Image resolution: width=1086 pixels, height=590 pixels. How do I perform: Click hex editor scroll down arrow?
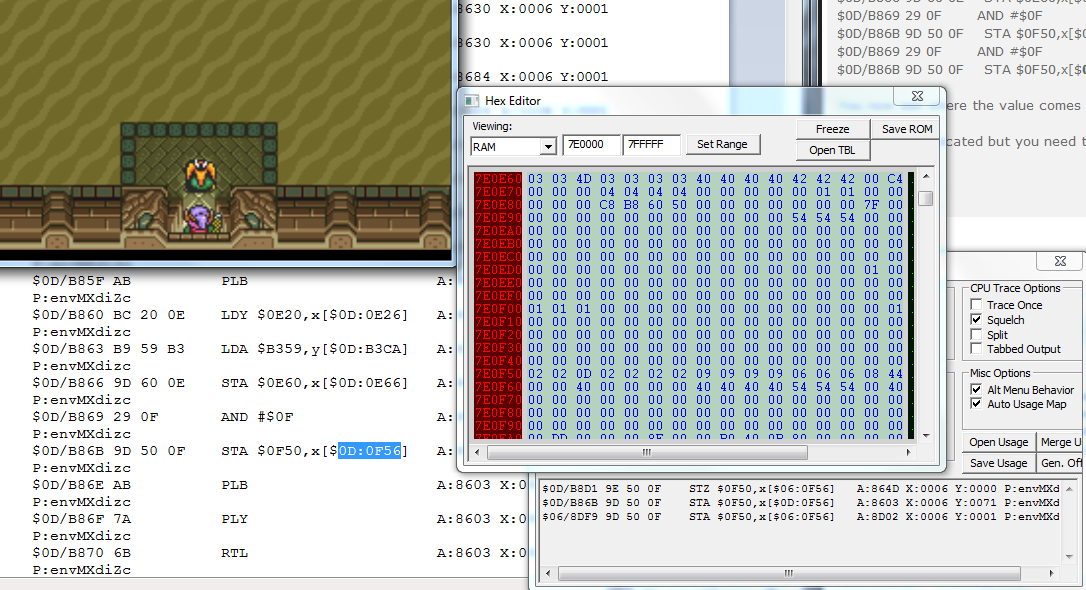(x=926, y=436)
